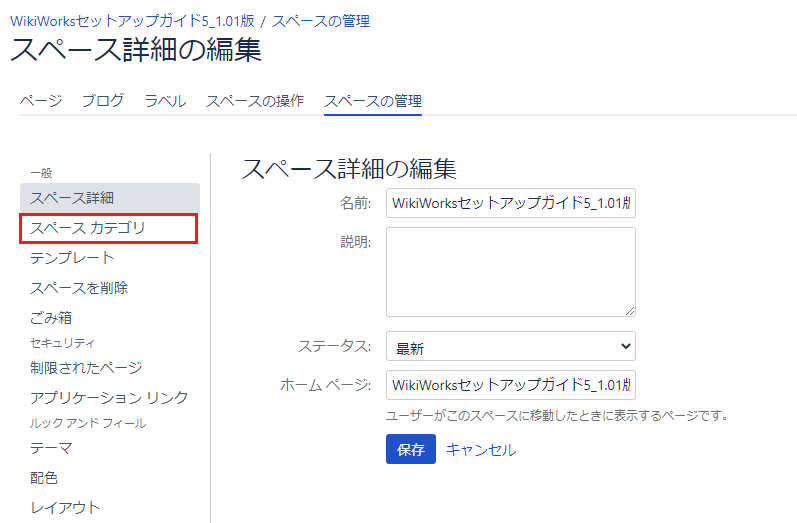Open the ブログ tab

pyautogui.click(x=103, y=100)
